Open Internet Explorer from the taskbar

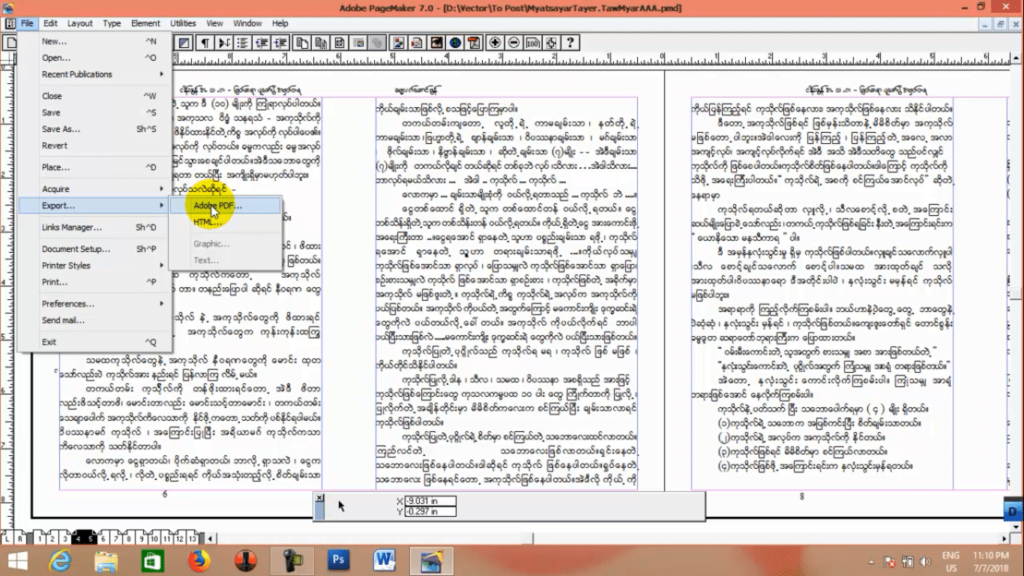(x=60, y=560)
